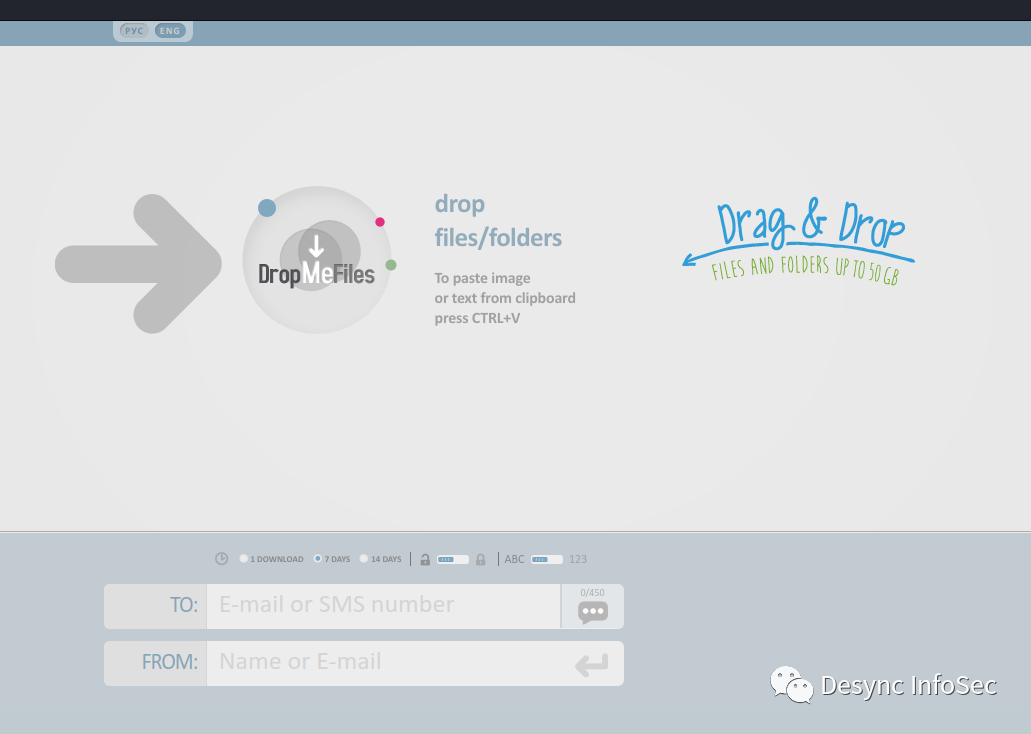1031x734 pixels.
Task: Click the send enter-arrow icon
Action: click(592, 665)
